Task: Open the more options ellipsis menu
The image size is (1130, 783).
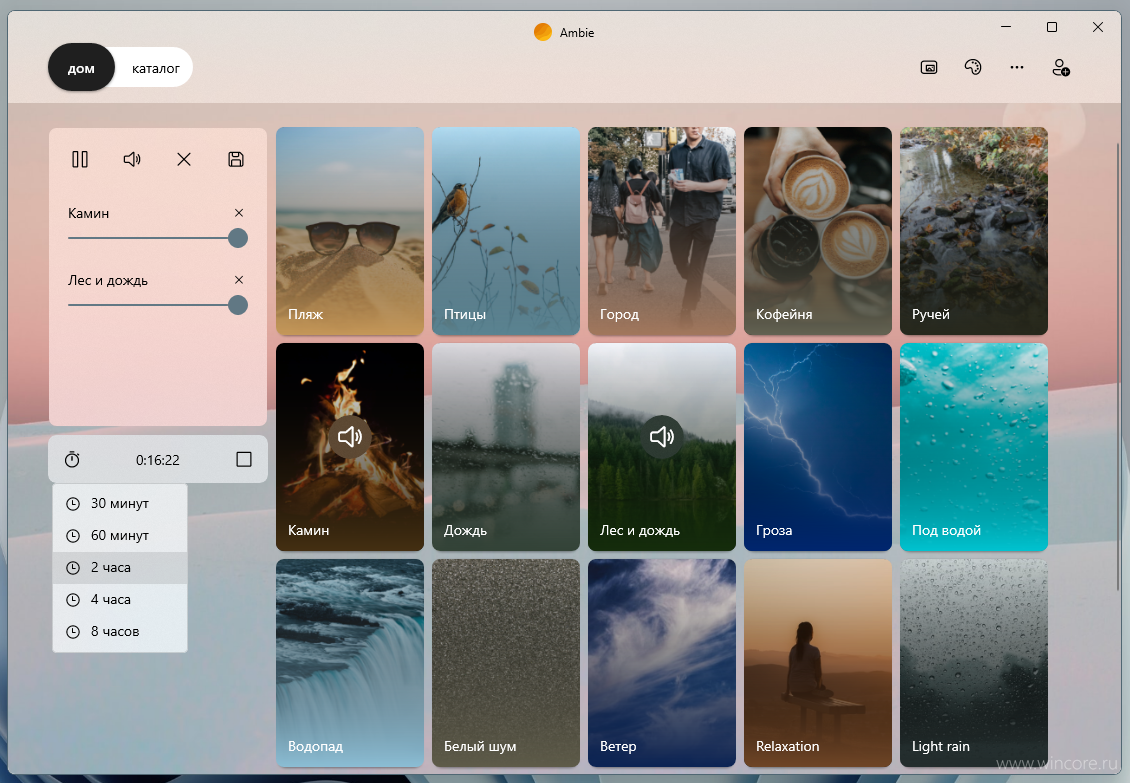Action: [x=1017, y=68]
